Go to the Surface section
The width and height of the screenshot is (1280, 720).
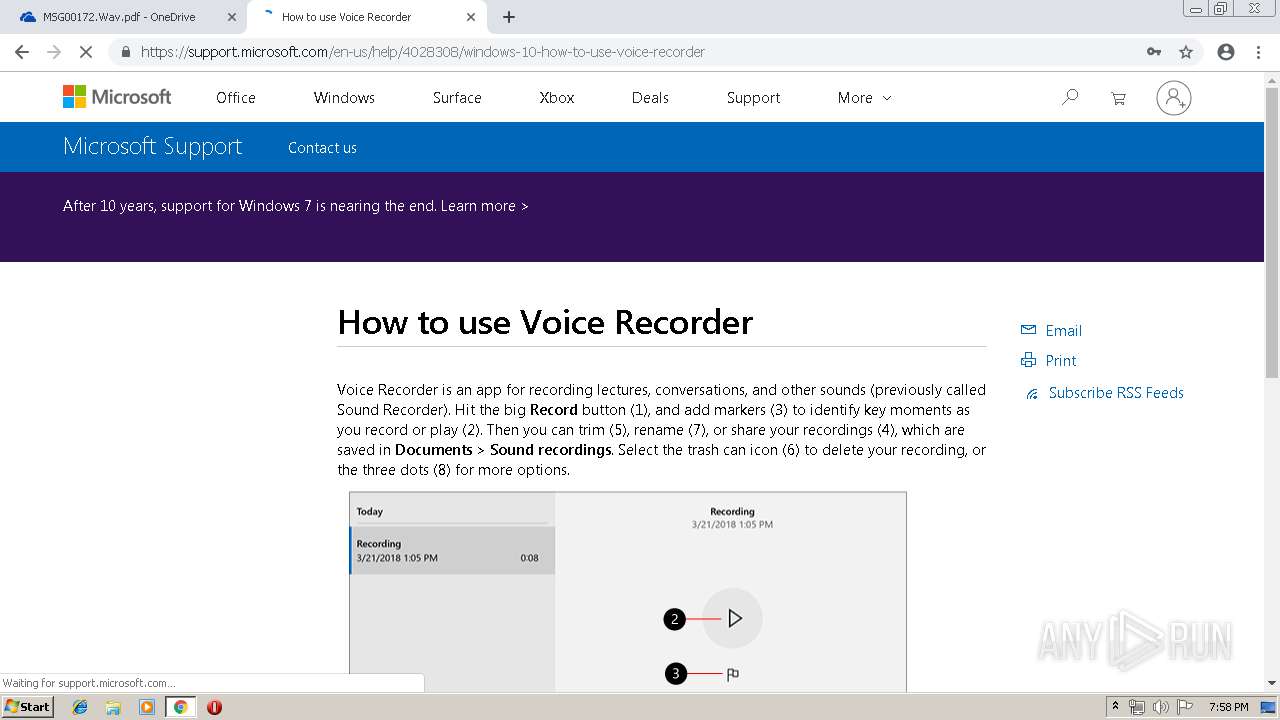pyautogui.click(x=457, y=98)
